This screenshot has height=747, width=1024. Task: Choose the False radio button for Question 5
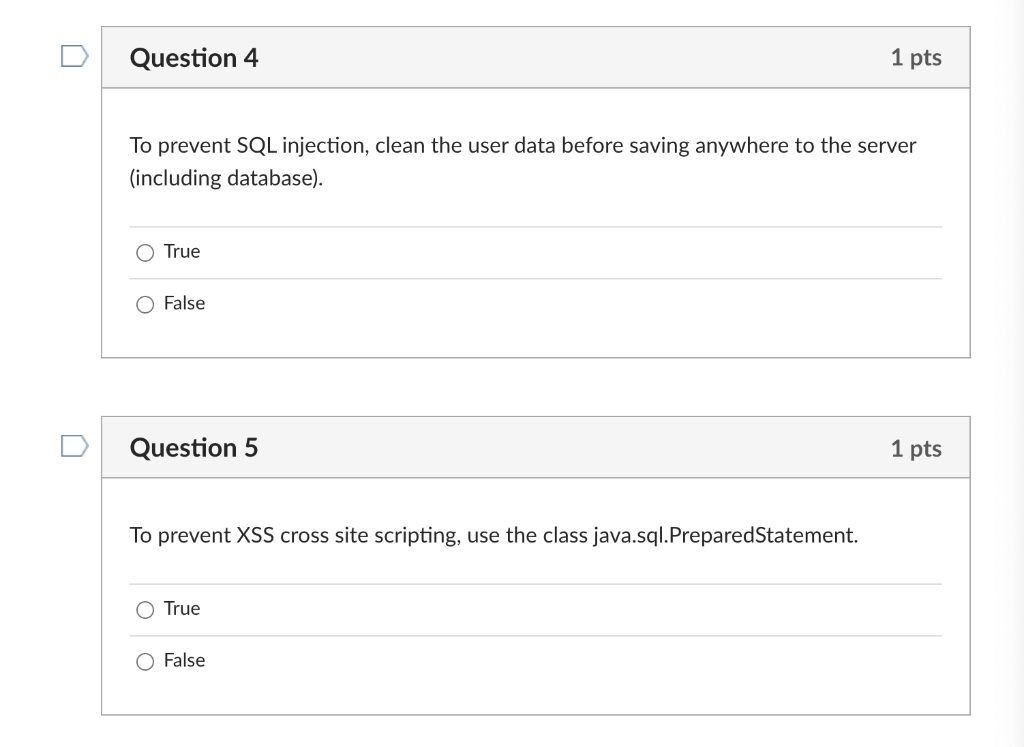(146, 661)
